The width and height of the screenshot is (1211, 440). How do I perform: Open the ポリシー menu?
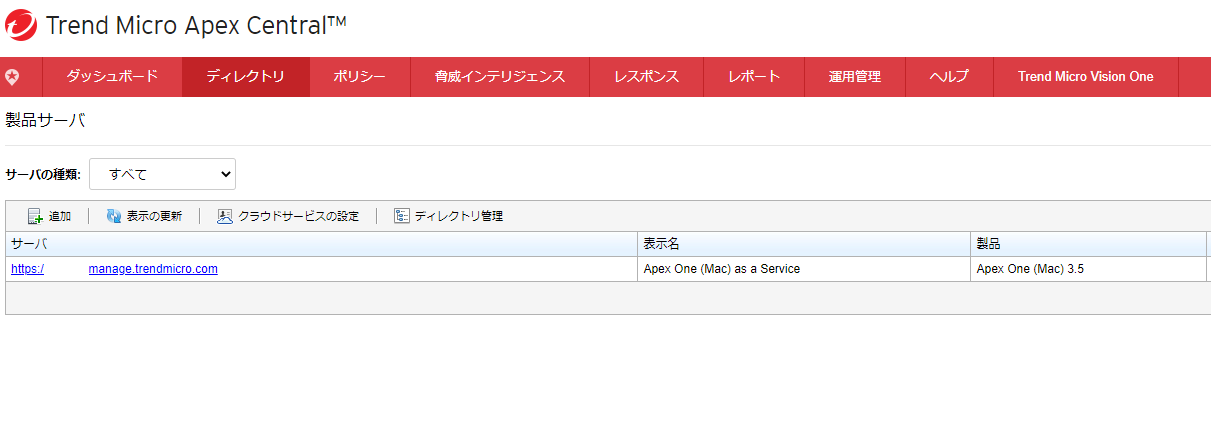[359, 77]
